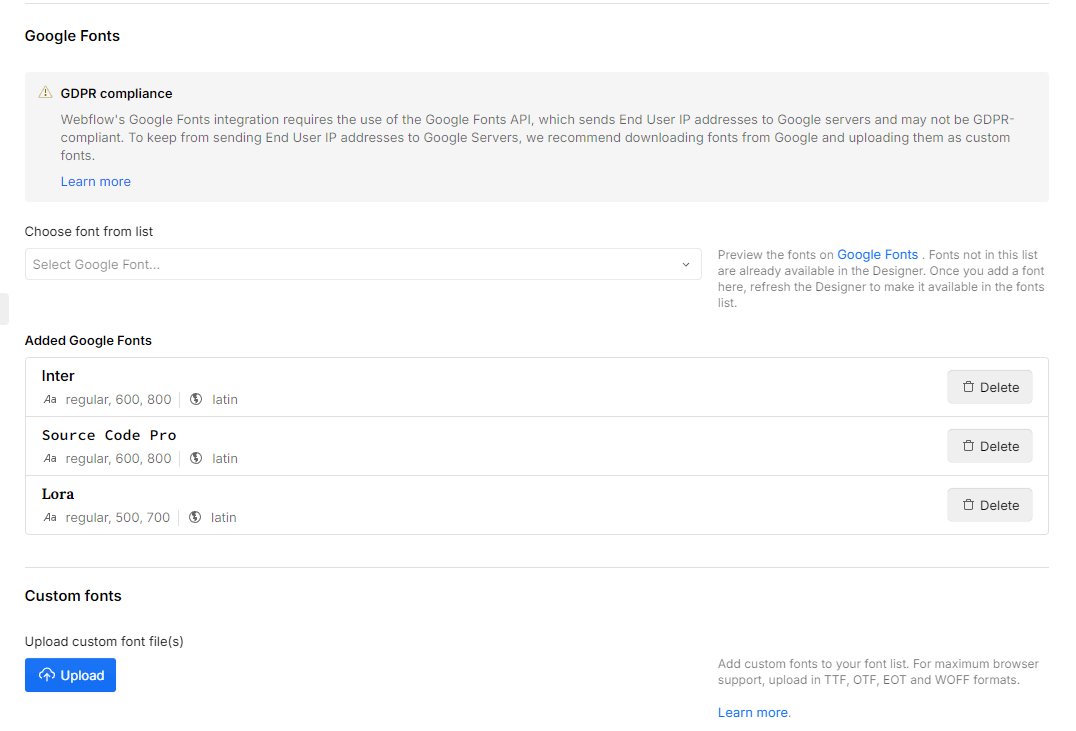The height and width of the screenshot is (731, 1076).
Task: Click the 'Choose font from list' label
Action: coord(89,231)
